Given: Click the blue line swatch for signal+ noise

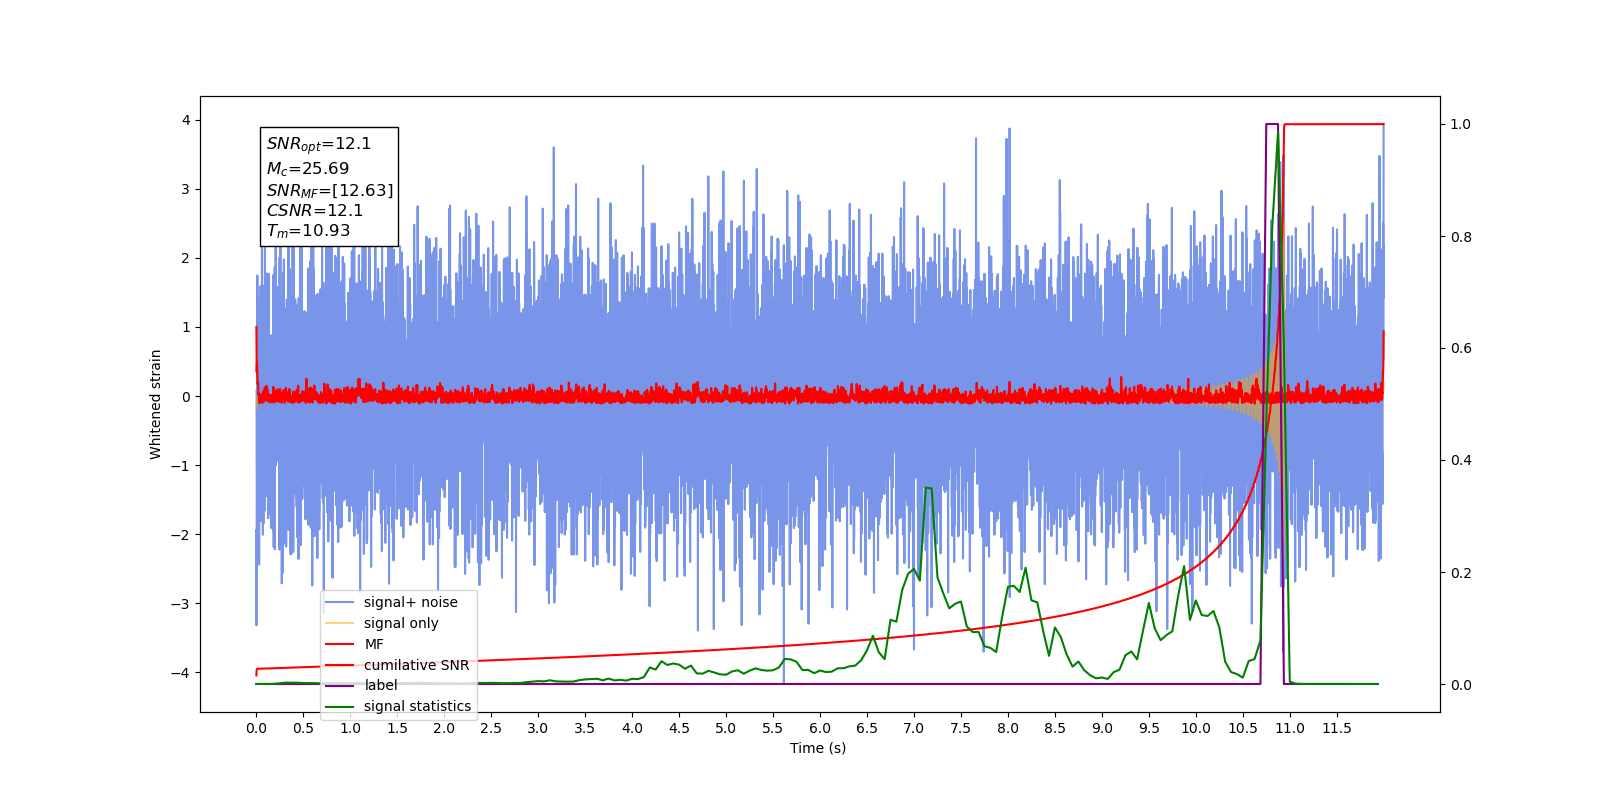Looking at the screenshot, I should click(x=340, y=602).
